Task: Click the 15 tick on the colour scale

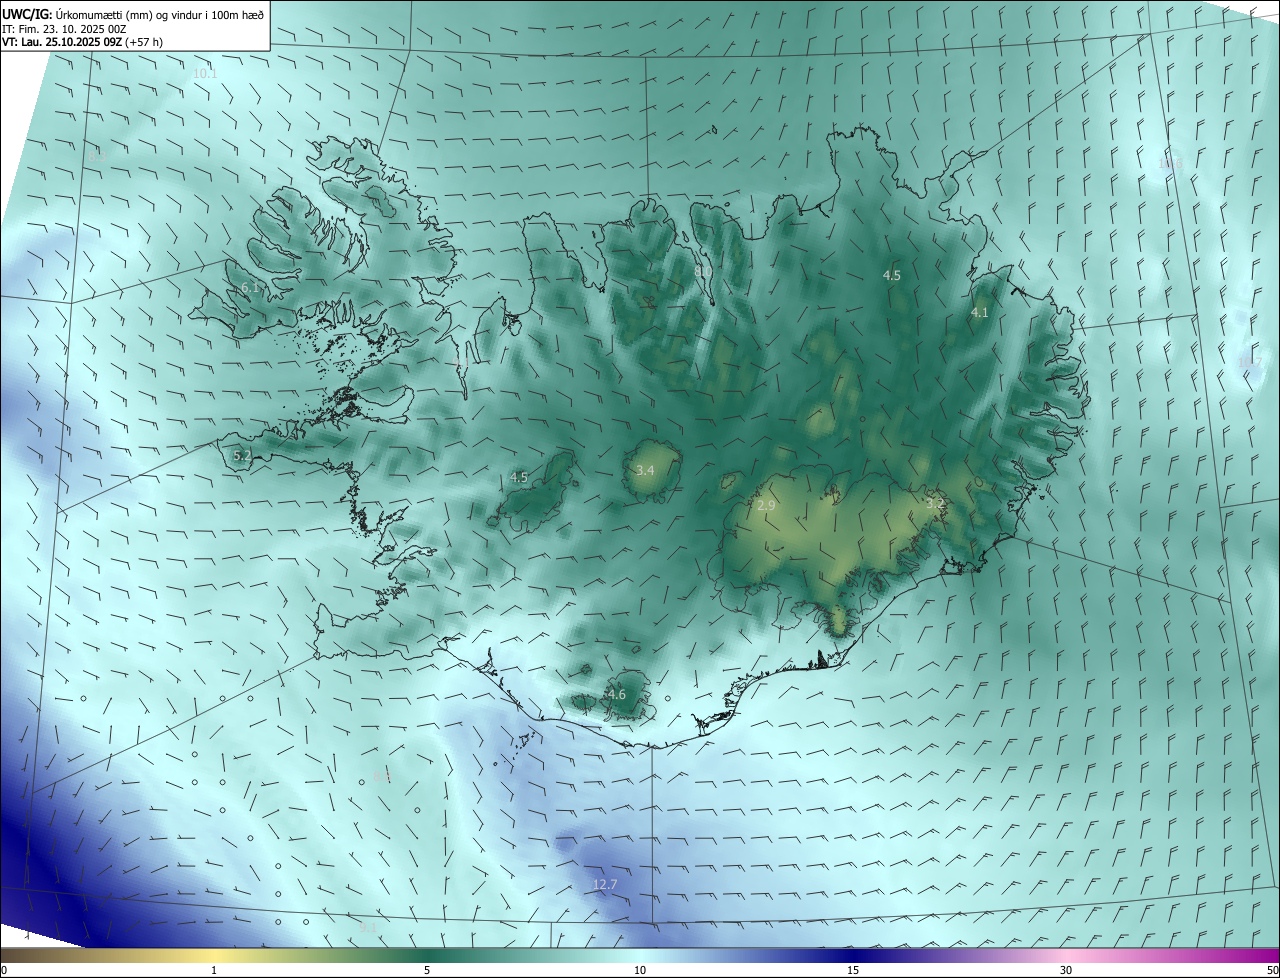Action: pos(853,970)
